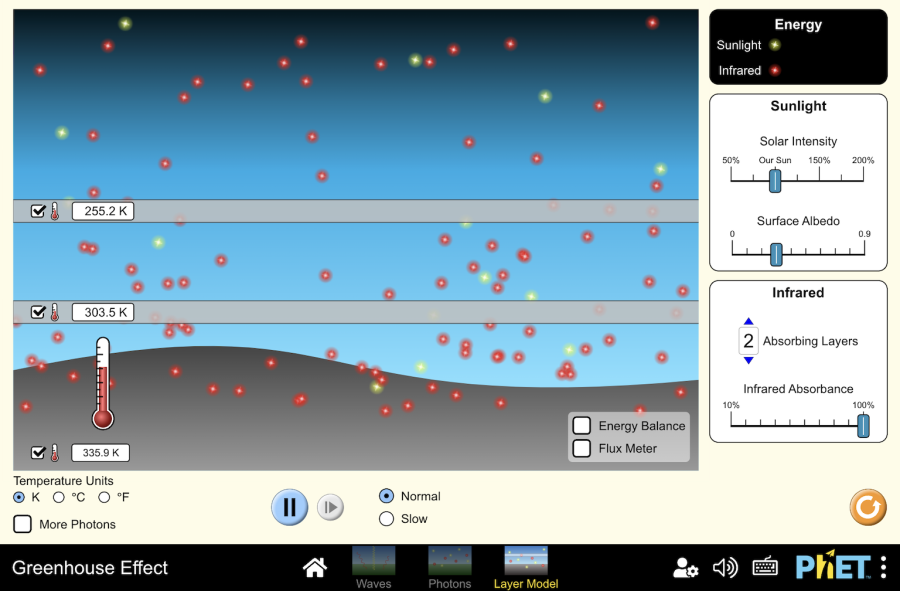The height and width of the screenshot is (591, 900).
Task: Reset the simulation with the orange button
Action: click(867, 507)
